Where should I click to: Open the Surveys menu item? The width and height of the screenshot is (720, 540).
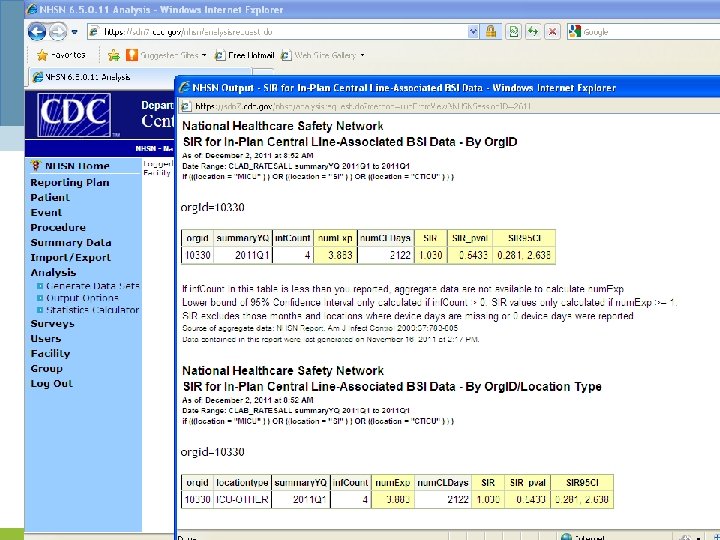52,324
